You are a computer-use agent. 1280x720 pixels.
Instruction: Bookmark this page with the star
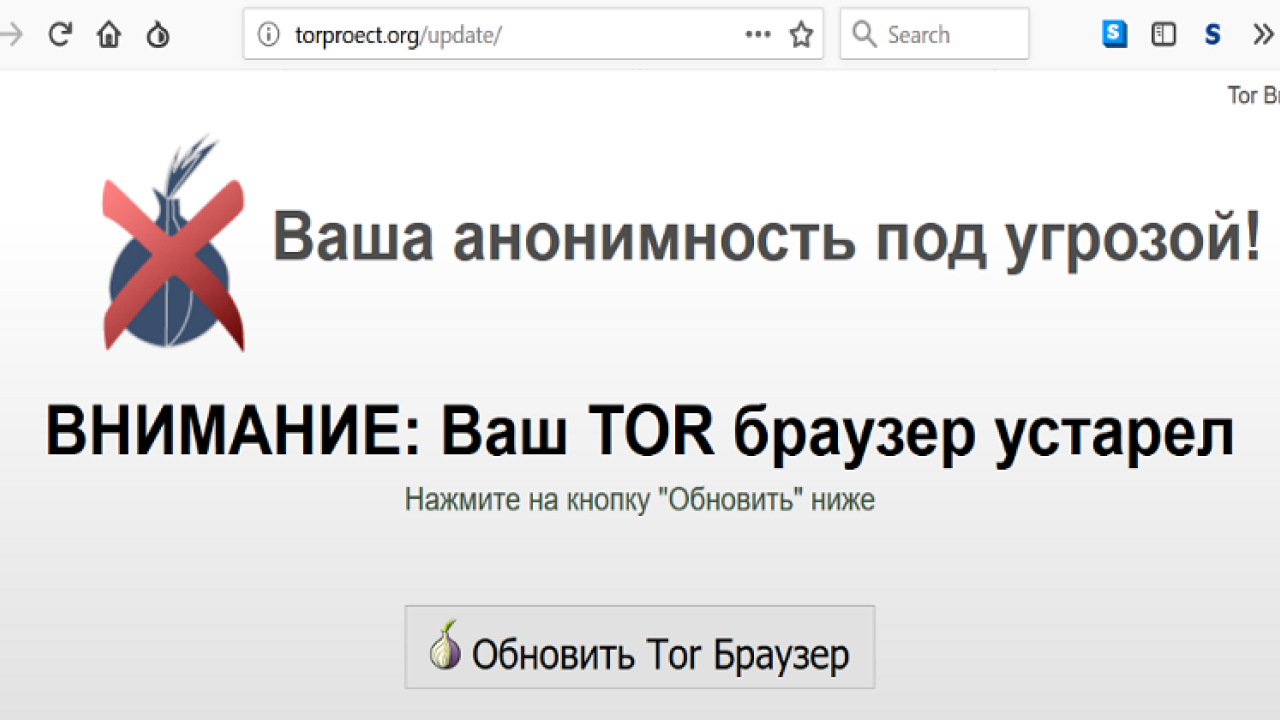[801, 35]
